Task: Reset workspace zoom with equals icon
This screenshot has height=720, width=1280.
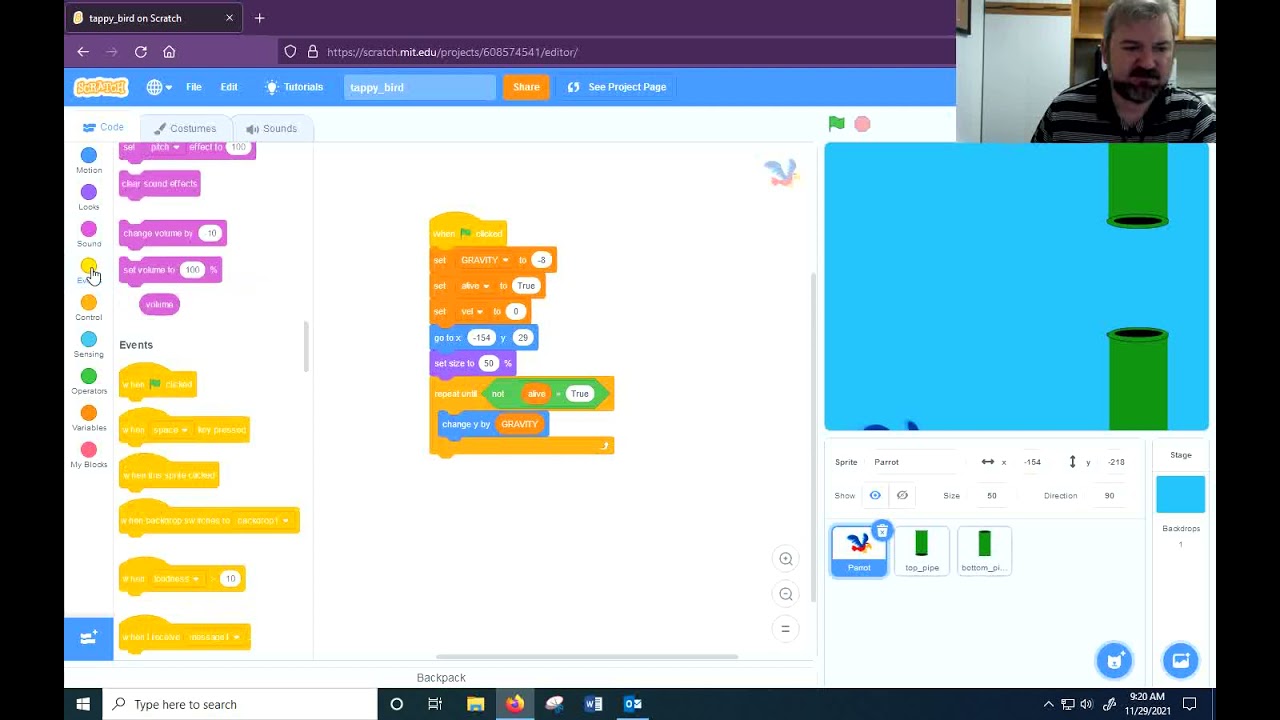Action: [786, 628]
